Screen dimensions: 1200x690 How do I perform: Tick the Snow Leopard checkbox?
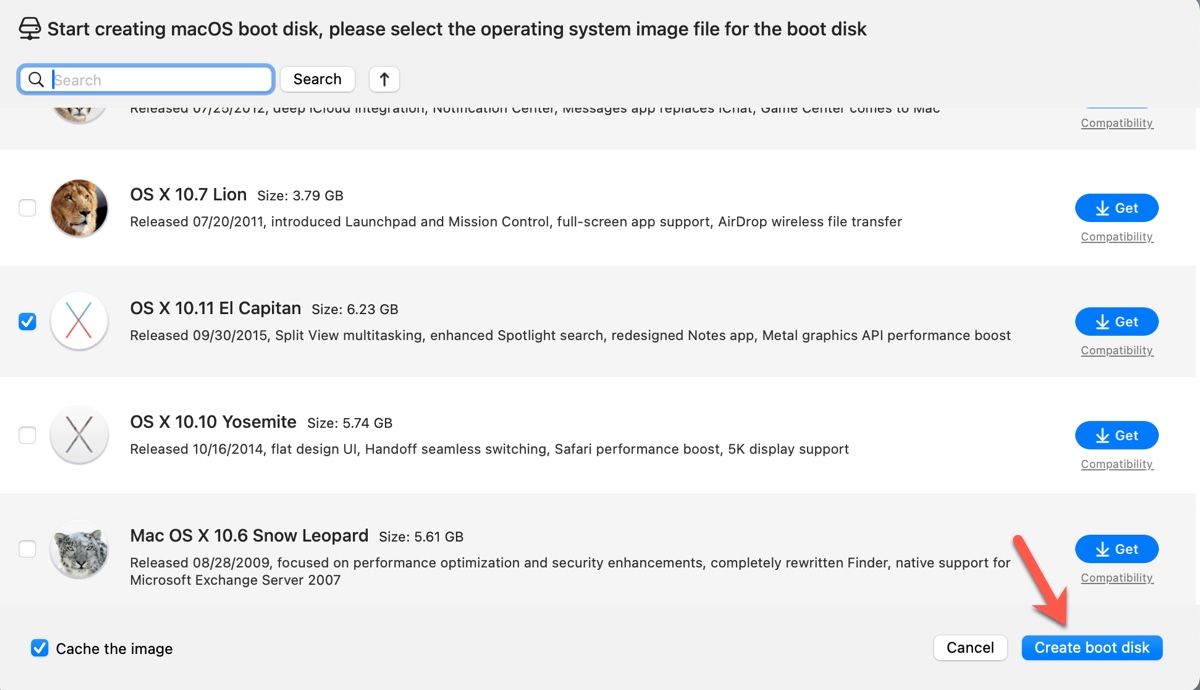pyautogui.click(x=28, y=549)
